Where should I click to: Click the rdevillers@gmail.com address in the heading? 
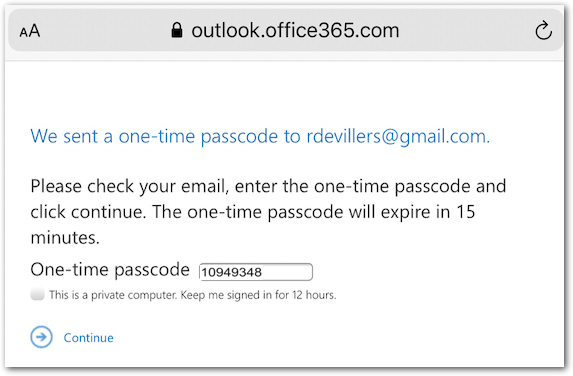click(x=398, y=137)
